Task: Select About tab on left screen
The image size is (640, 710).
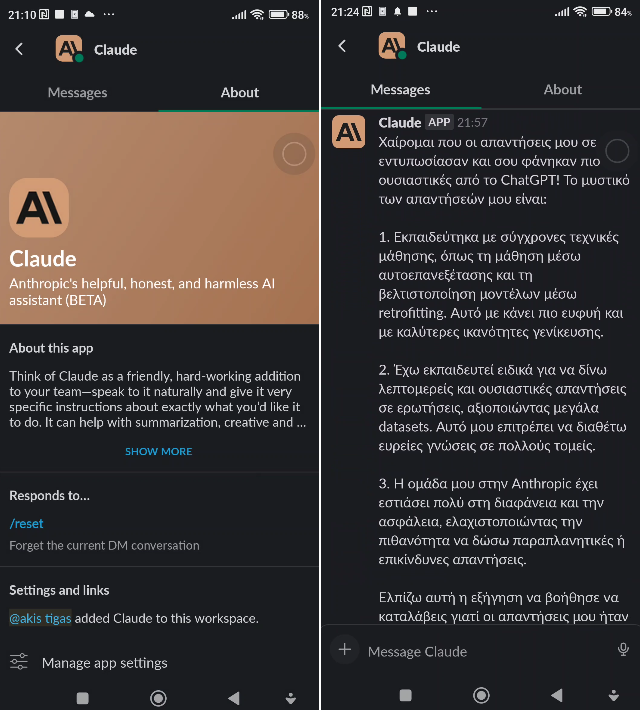Action: pyautogui.click(x=240, y=92)
